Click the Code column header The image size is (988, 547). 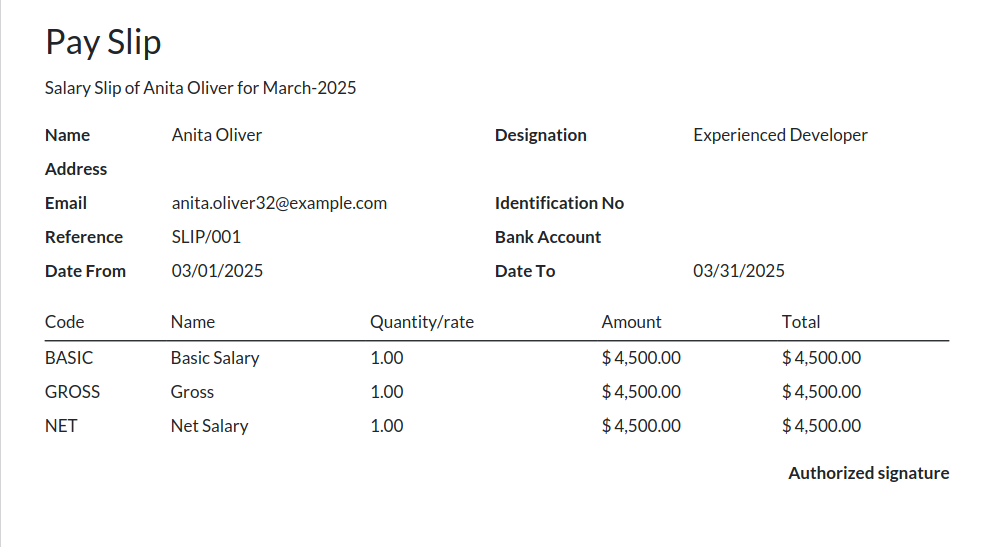pos(64,322)
